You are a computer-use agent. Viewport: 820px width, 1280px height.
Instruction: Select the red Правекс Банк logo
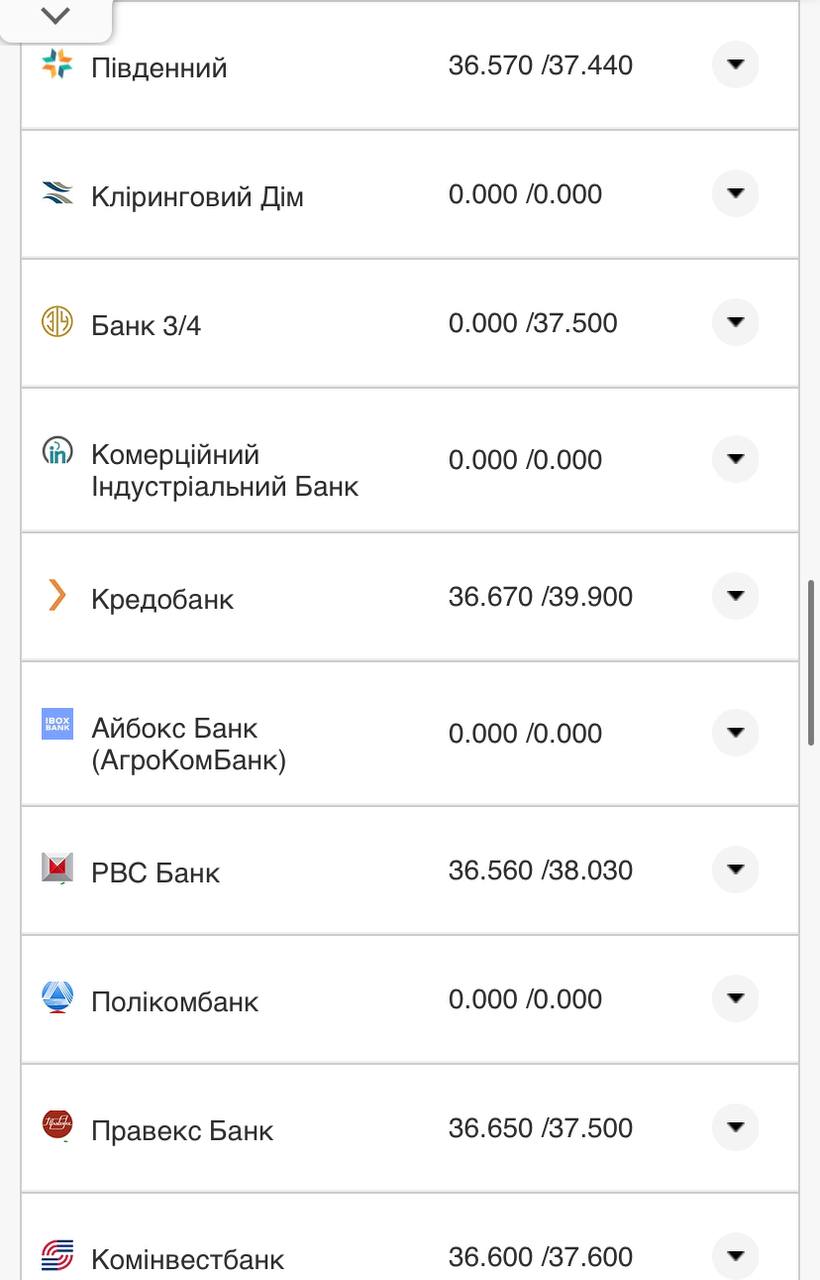tap(57, 1124)
